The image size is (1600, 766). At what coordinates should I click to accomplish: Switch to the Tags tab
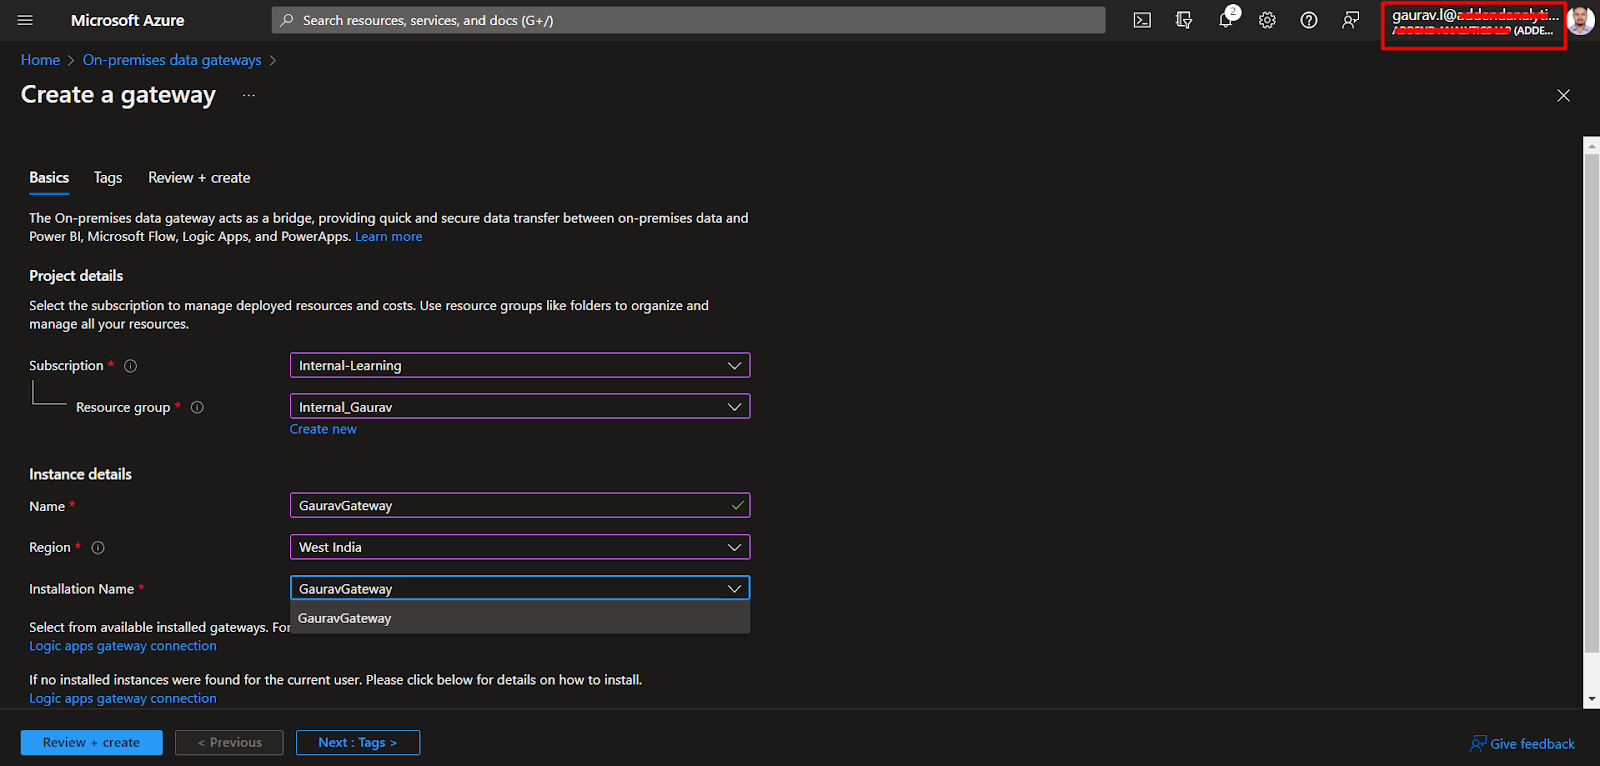click(108, 178)
